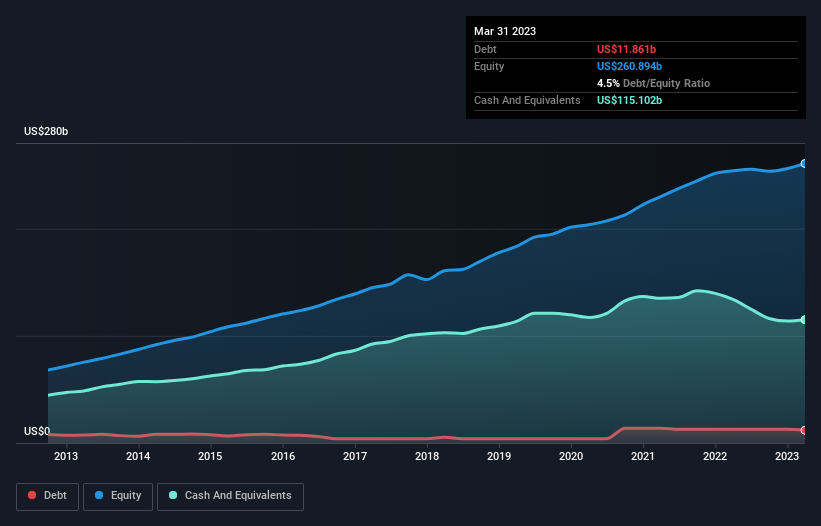This screenshot has width=821, height=526.
Task: Click the 2013 x-axis label
Action: (66, 456)
